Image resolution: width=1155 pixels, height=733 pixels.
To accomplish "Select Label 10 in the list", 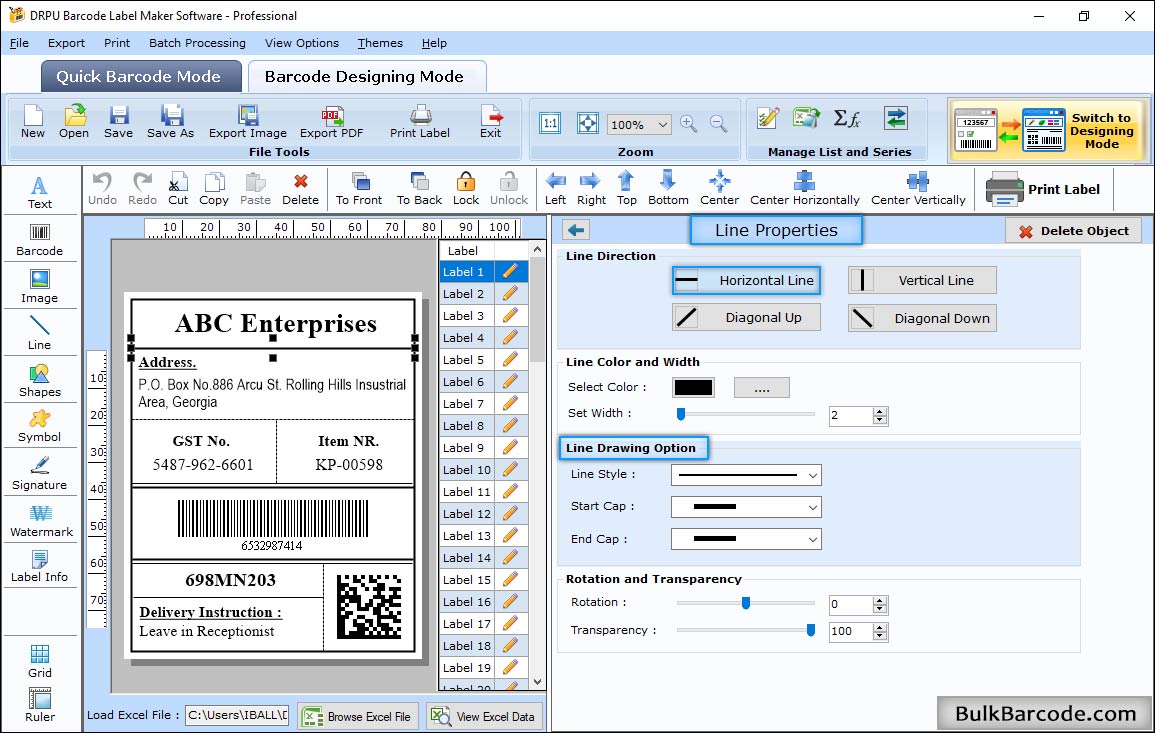I will pos(467,470).
